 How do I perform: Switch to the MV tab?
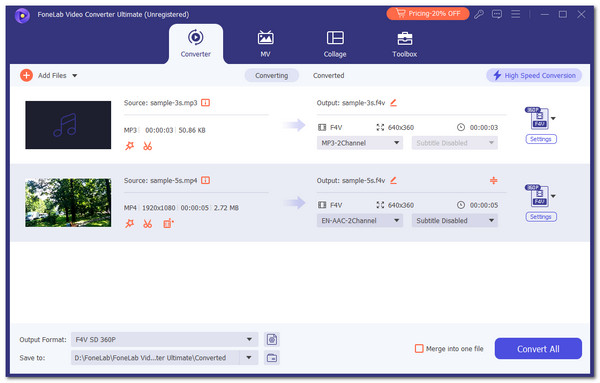265,44
